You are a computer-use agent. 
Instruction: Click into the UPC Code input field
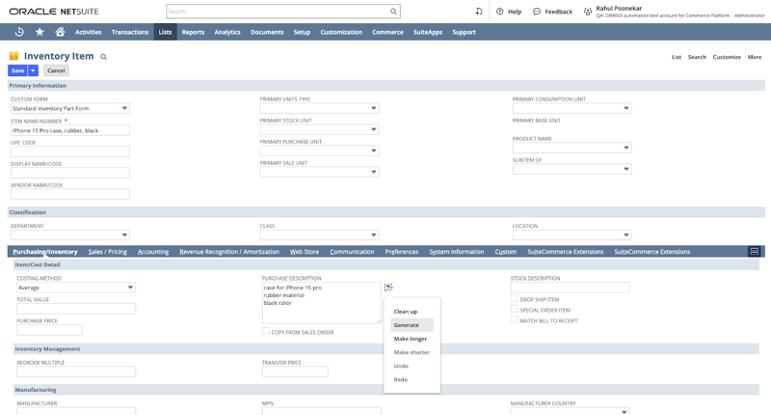70,152
